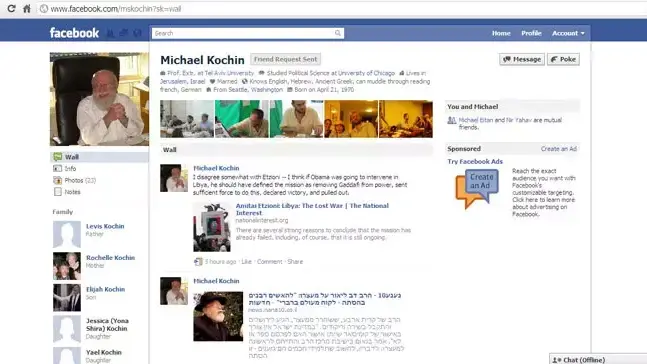647x364 pixels.
Task: Click Michael Eitan mutual friend link
Action: click(x=476, y=120)
